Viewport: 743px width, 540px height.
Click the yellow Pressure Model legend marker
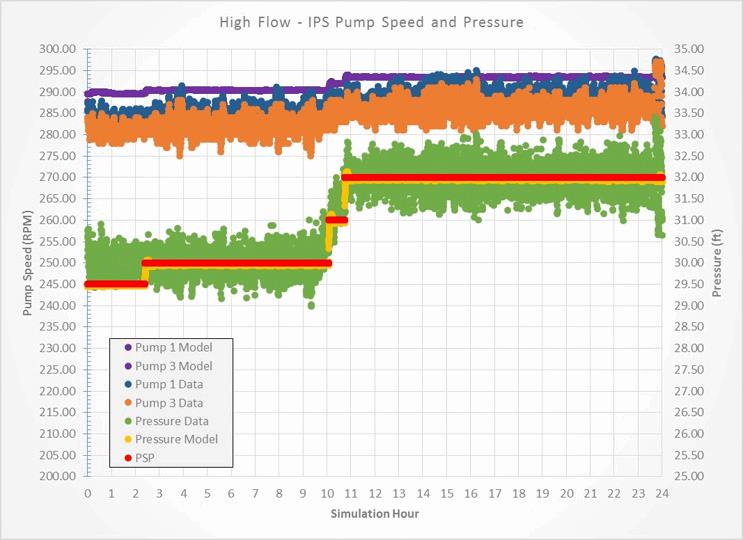127,438
